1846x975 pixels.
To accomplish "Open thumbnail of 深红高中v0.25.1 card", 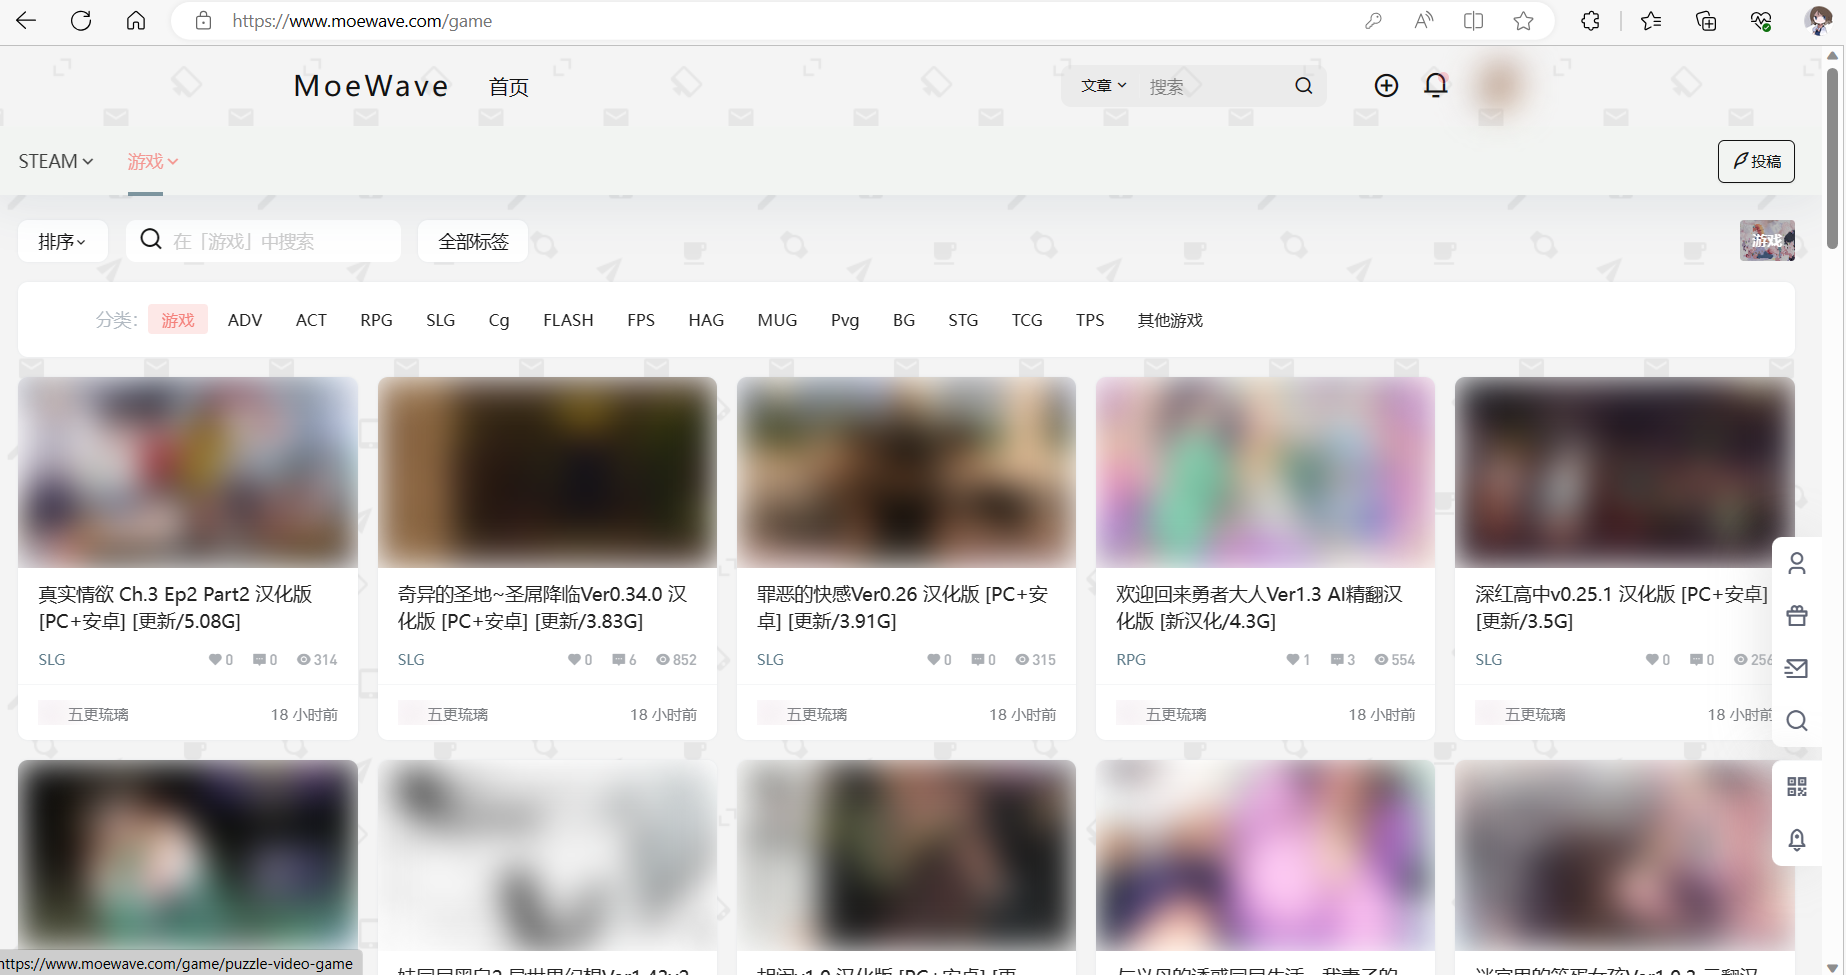I will [x=1624, y=472].
